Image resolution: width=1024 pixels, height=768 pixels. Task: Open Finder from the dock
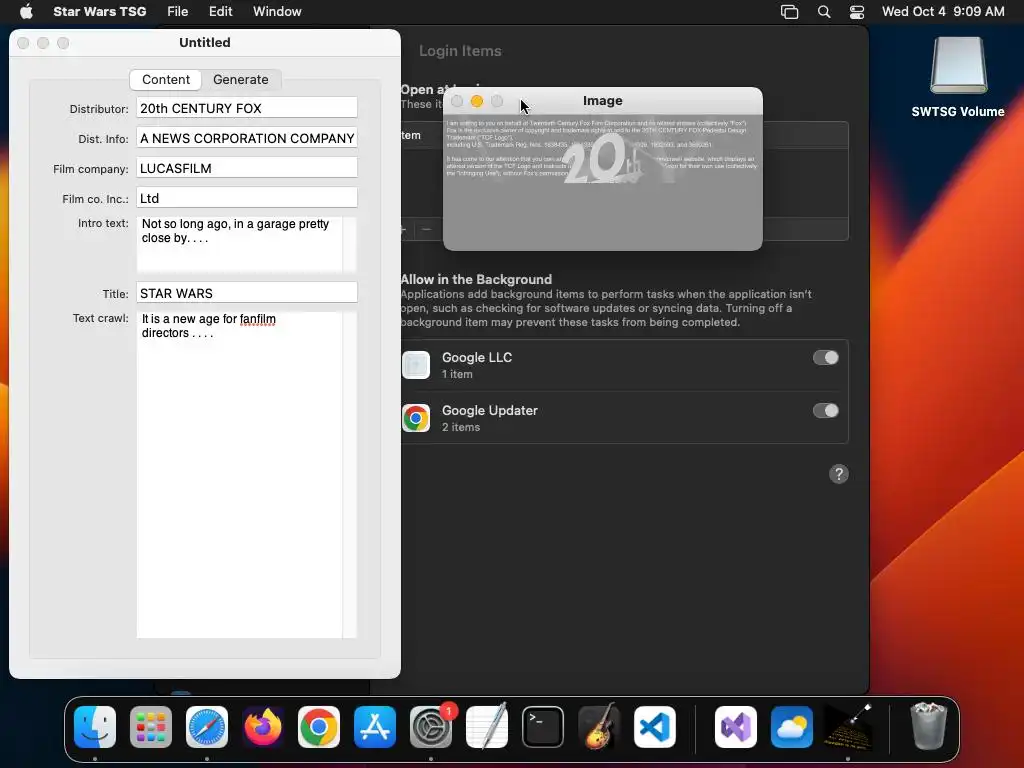click(95, 727)
